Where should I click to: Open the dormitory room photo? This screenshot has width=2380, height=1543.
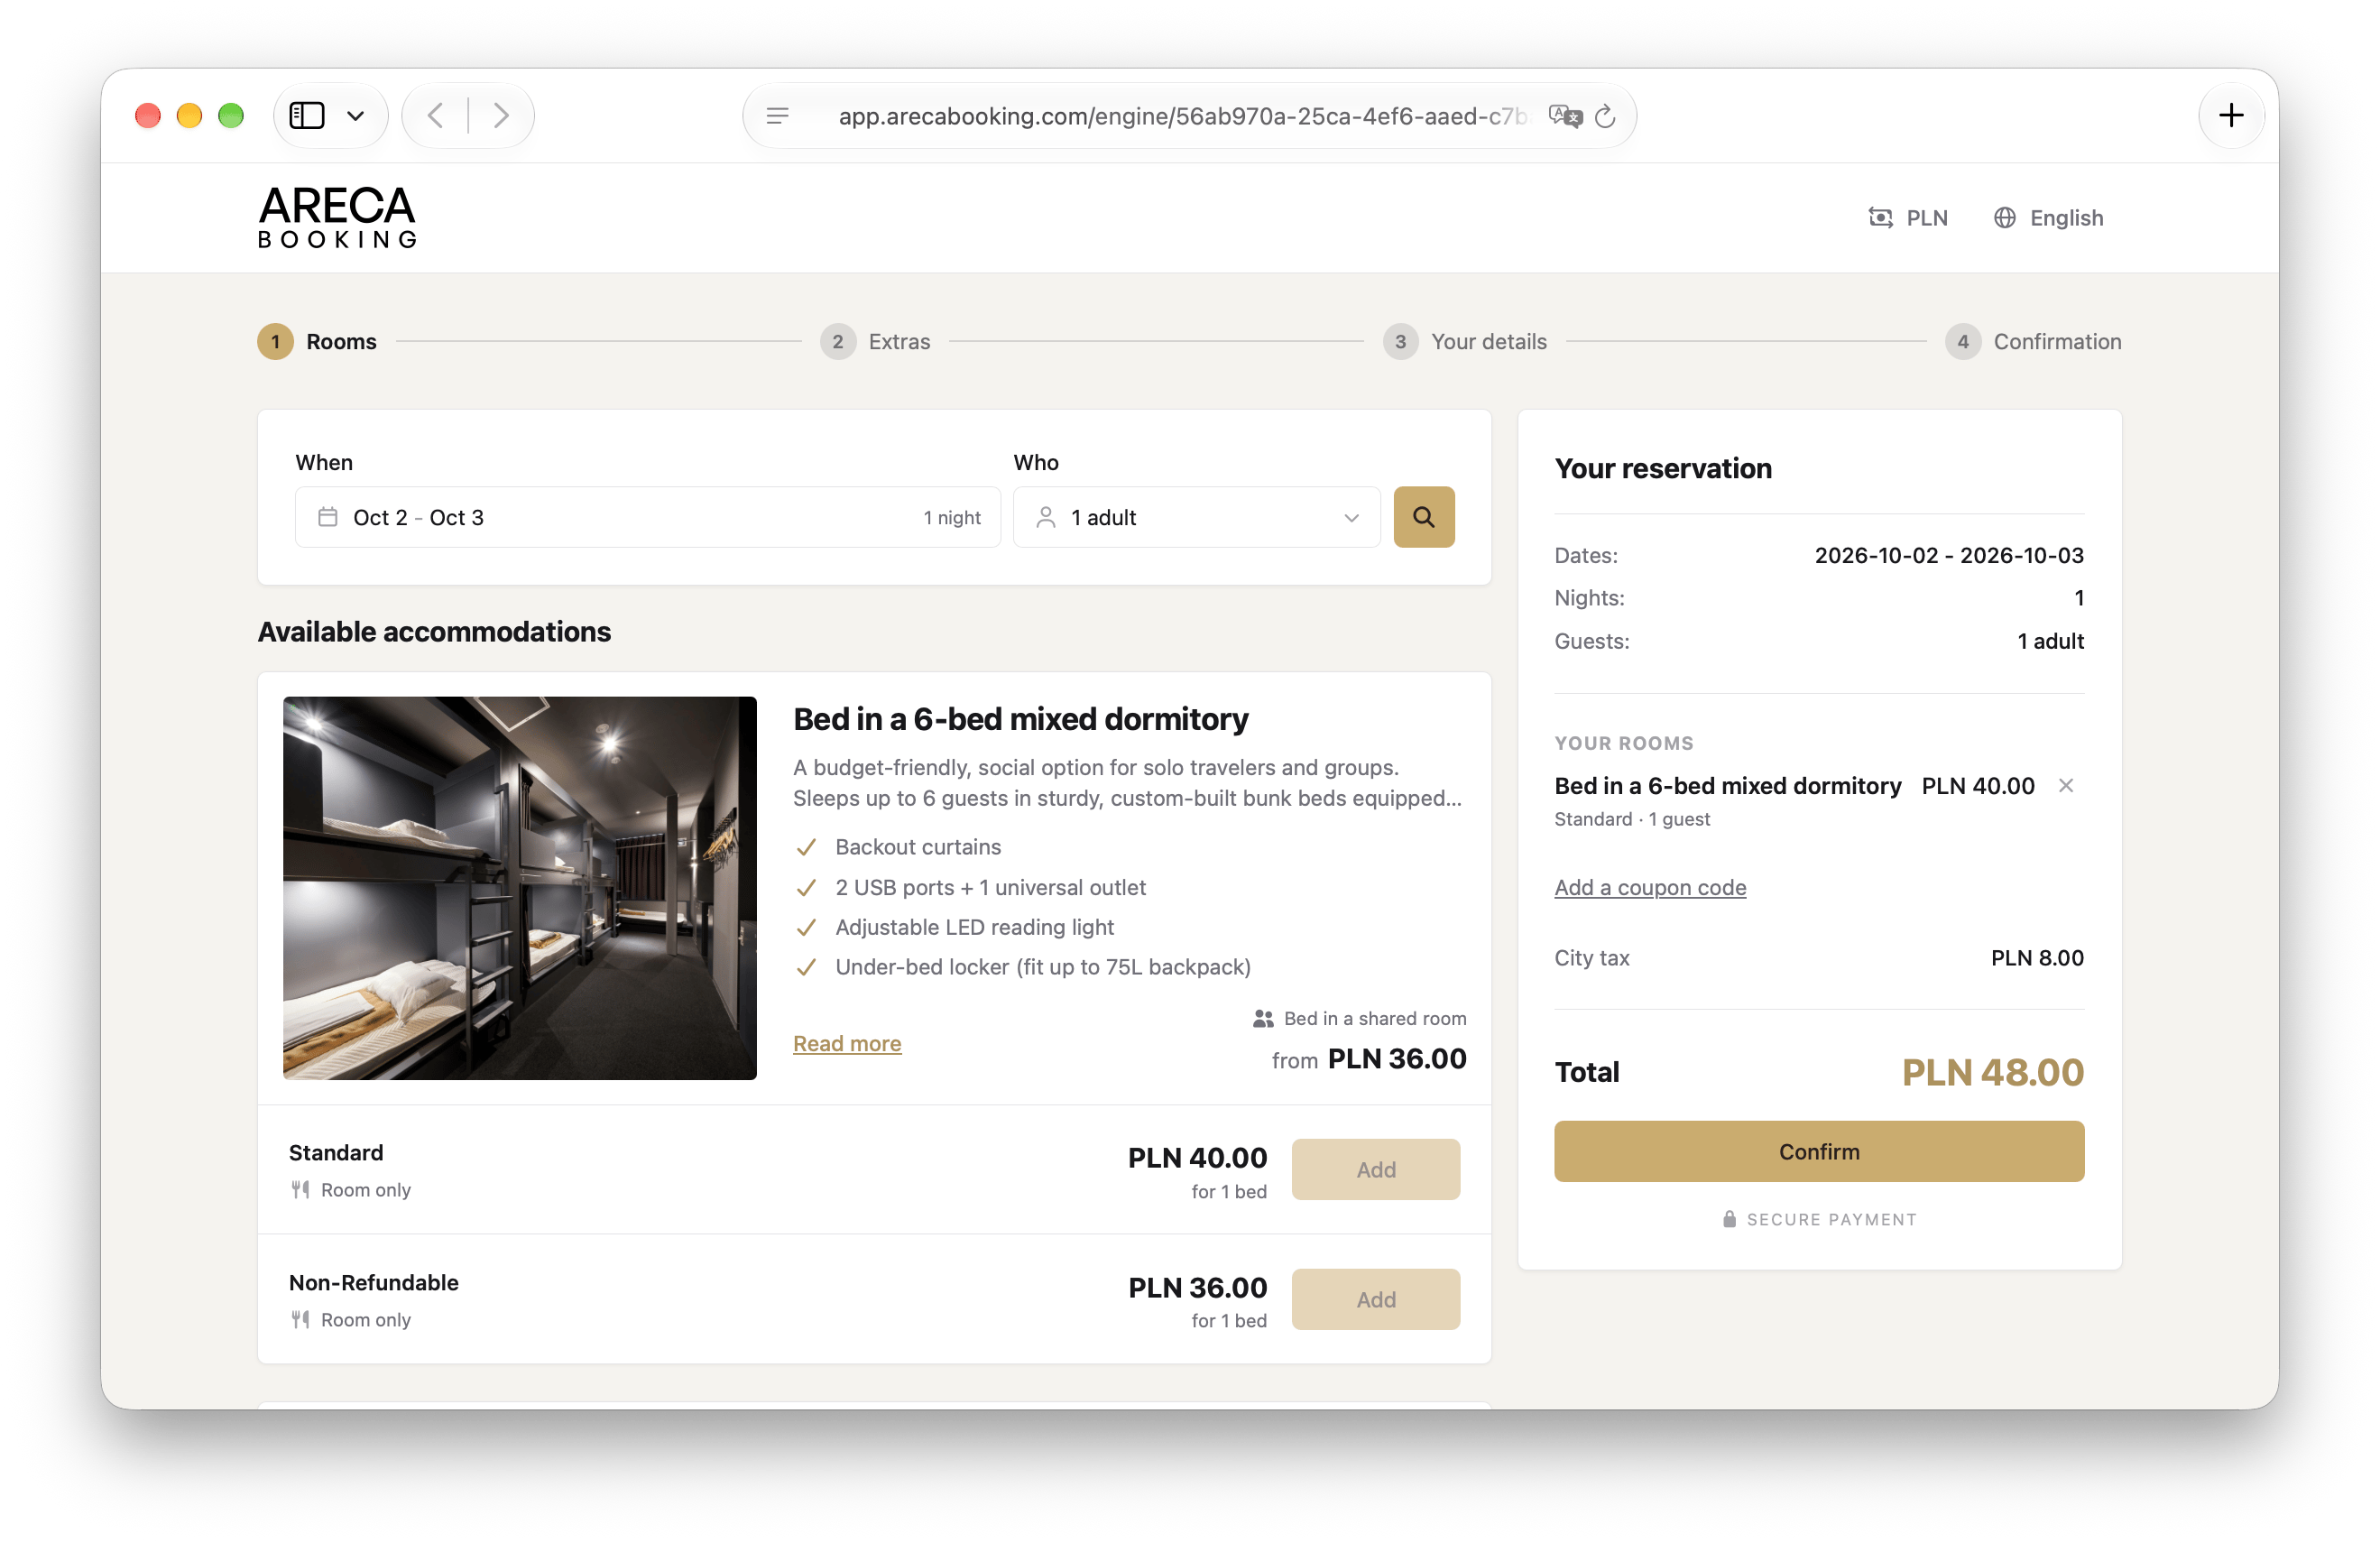pyautogui.click(x=520, y=888)
